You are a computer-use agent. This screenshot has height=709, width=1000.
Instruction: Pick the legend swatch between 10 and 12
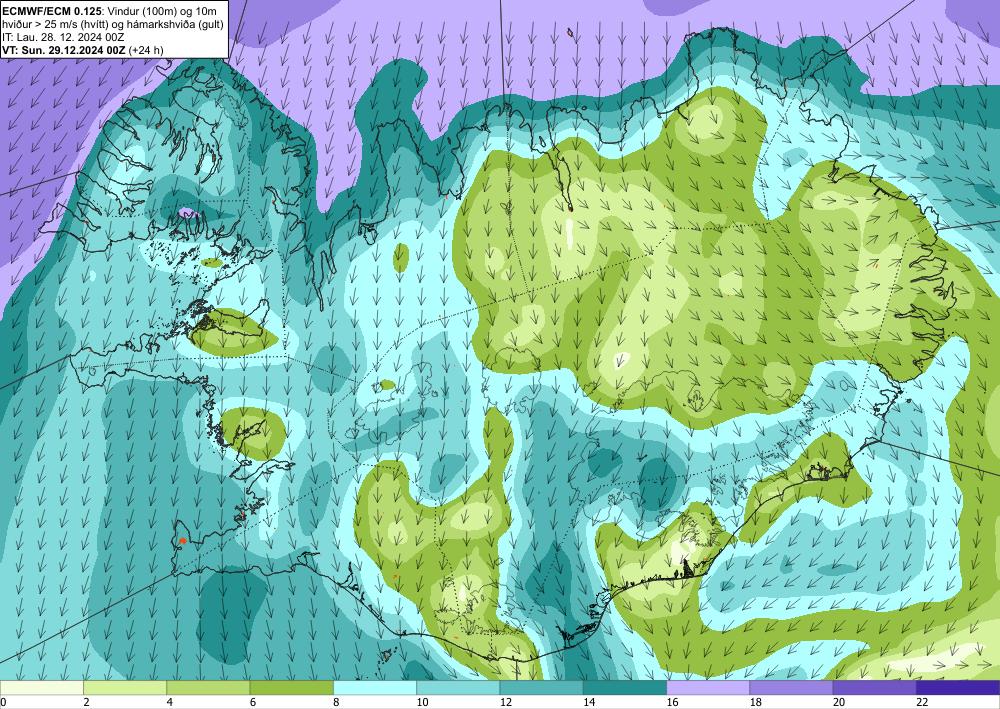[x=458, y=688]
